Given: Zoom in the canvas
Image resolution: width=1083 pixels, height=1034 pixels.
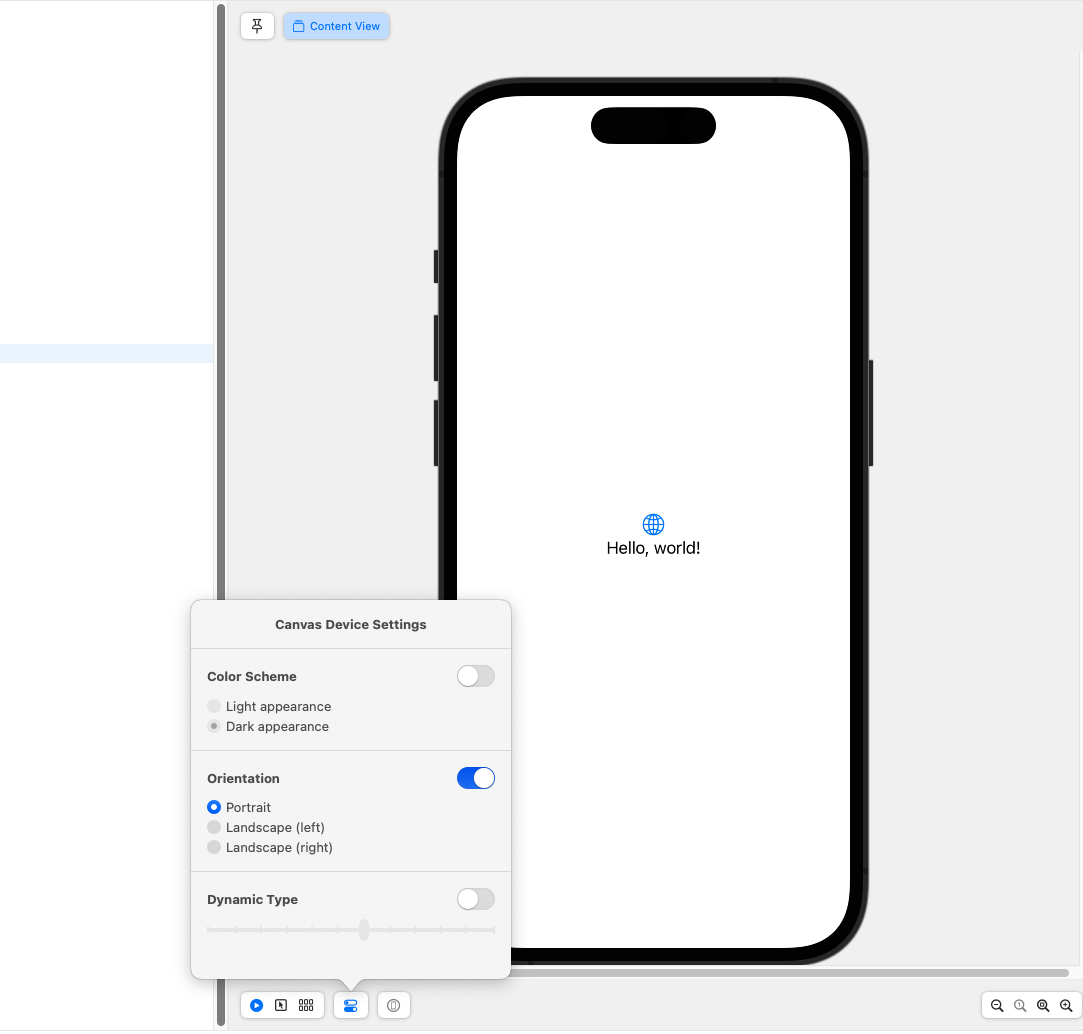Looking at the screenshot, I should pos(1066,1005).
